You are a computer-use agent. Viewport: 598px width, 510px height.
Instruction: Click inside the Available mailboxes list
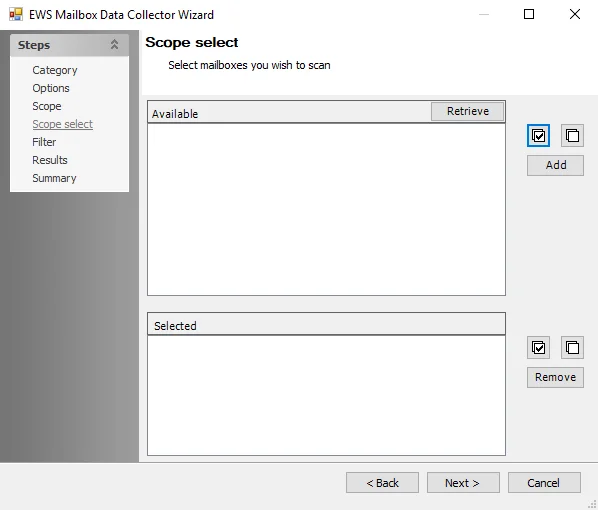pyautogui.click(x=326, y=209)
